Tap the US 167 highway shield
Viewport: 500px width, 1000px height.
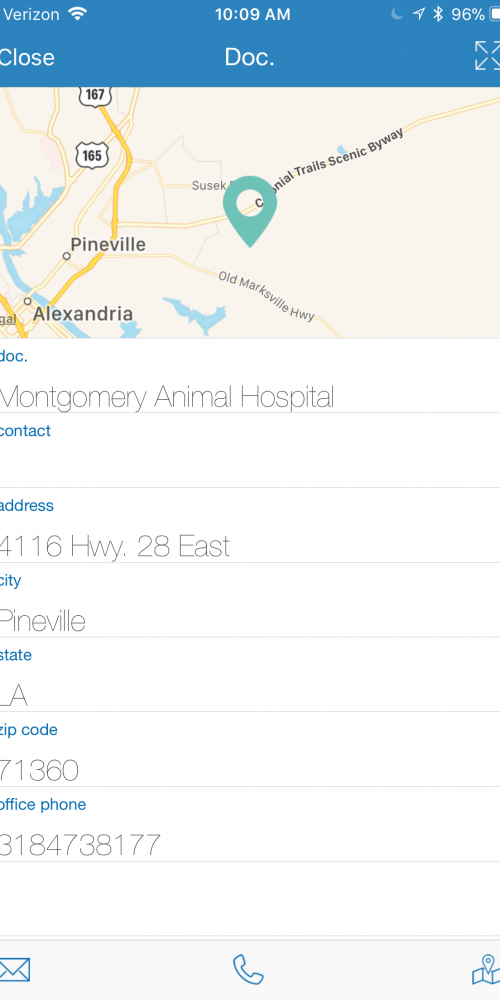click(94, 95)
